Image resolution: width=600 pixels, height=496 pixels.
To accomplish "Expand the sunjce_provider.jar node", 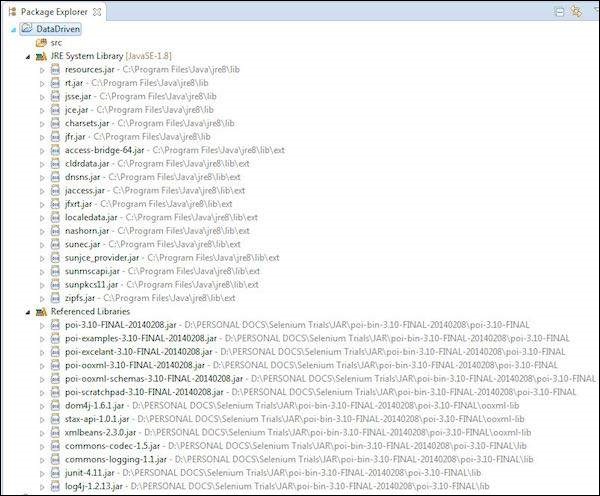I will tap(42, 259).
